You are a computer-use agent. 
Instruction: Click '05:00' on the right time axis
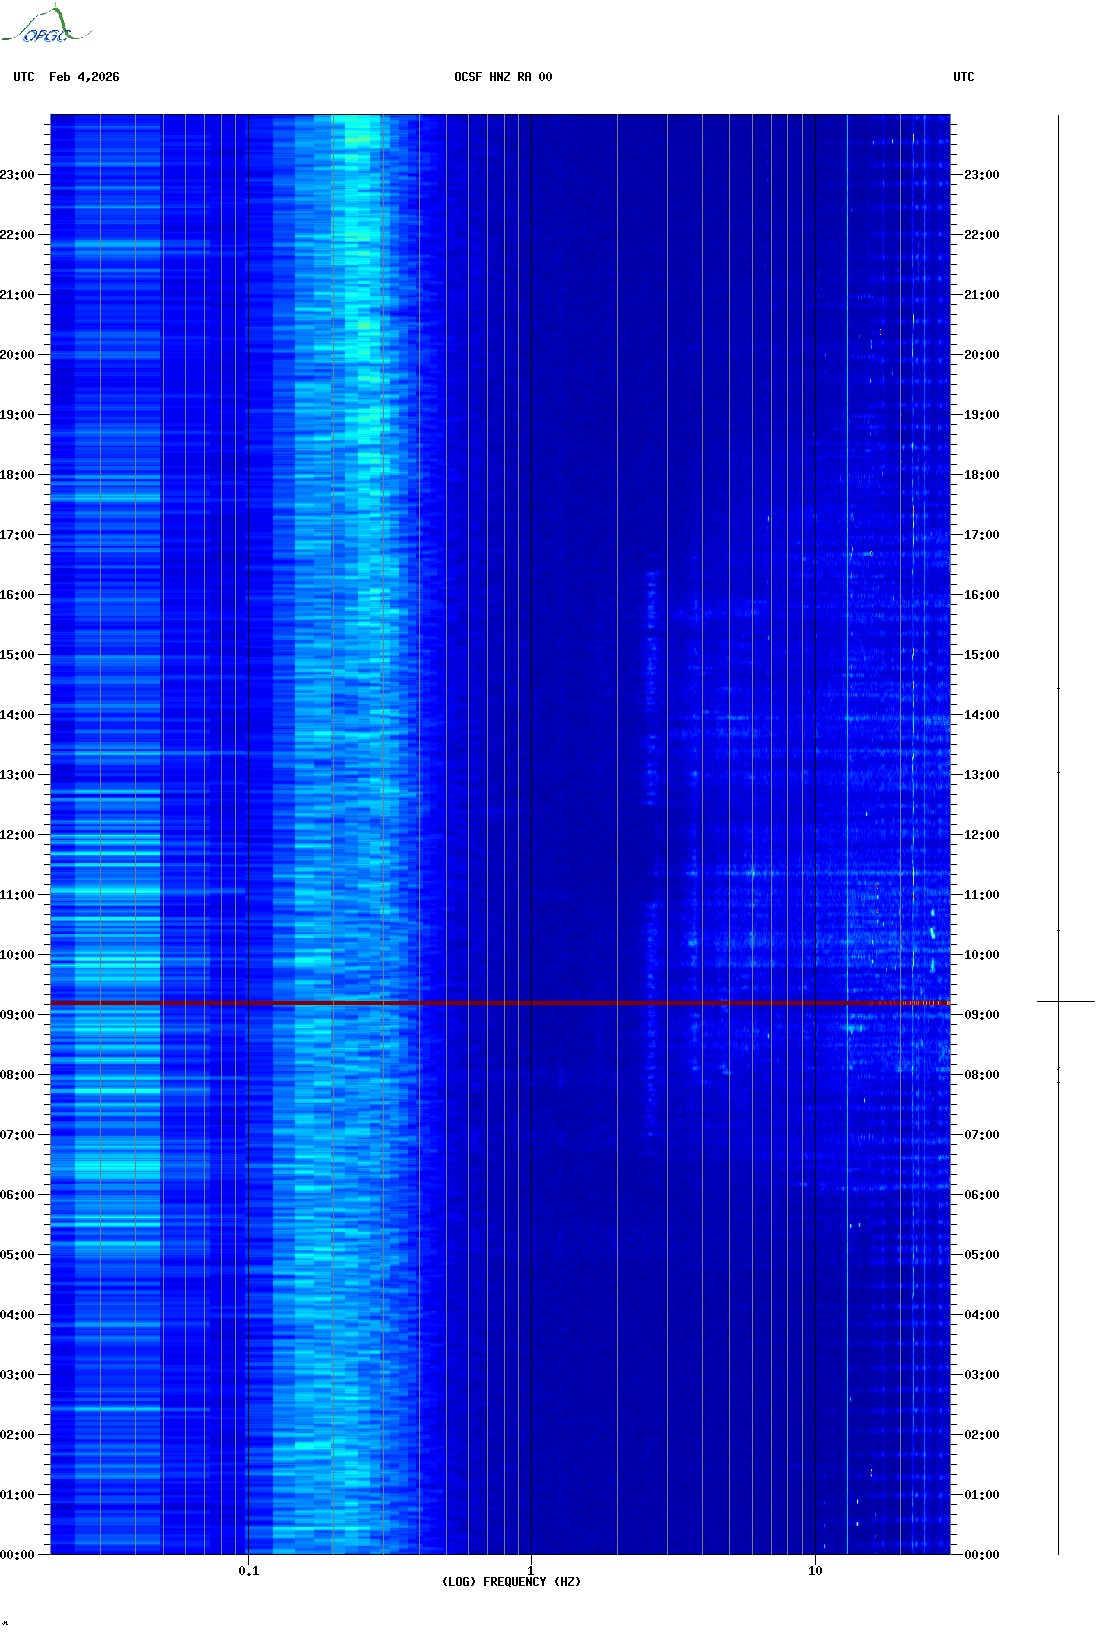tap(982, 1255)
